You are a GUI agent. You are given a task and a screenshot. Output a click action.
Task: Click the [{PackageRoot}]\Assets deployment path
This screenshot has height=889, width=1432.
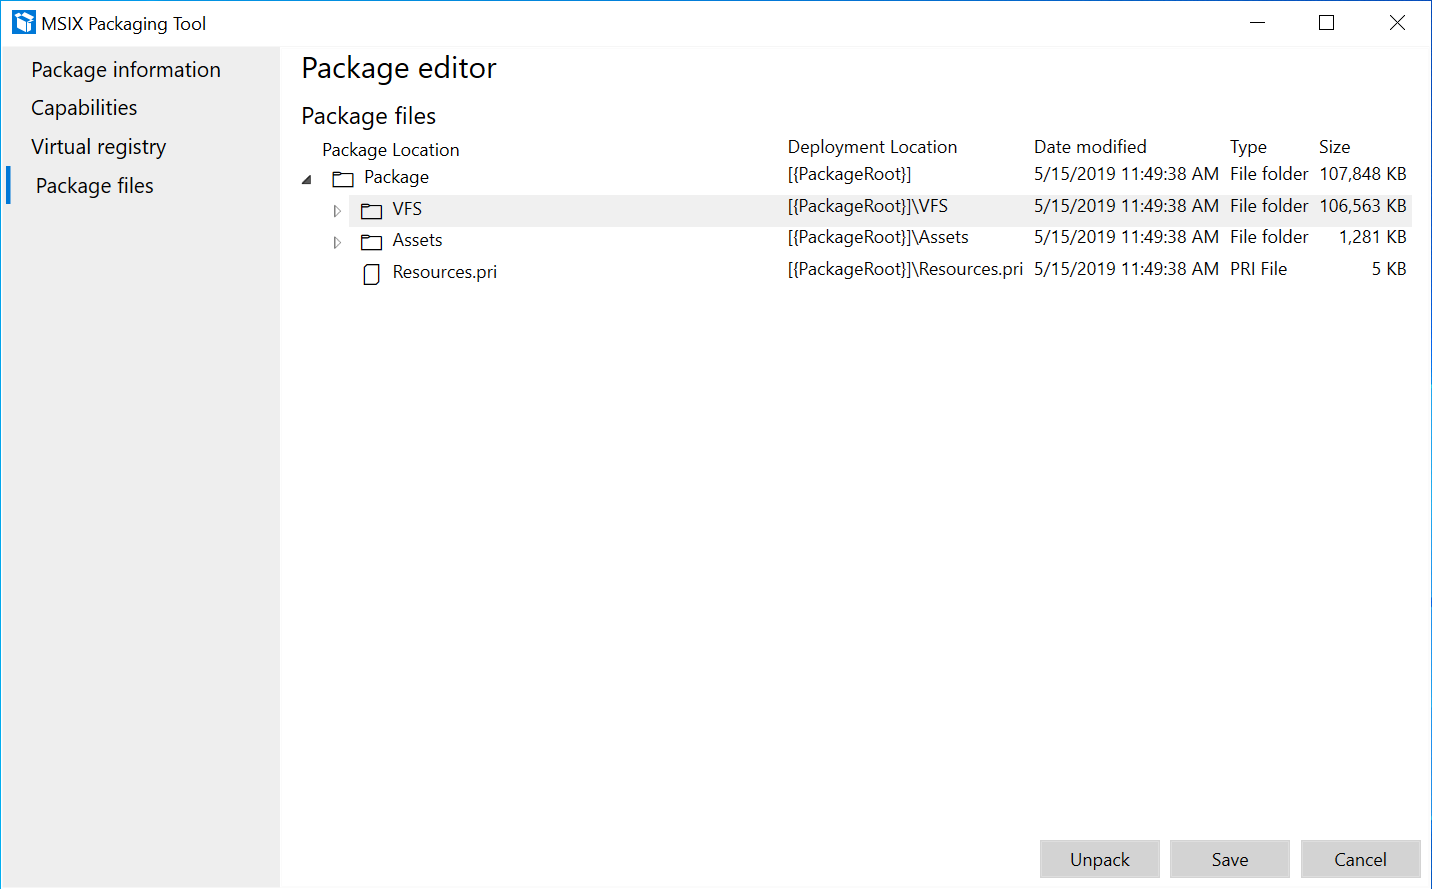(x=878, y=237)
